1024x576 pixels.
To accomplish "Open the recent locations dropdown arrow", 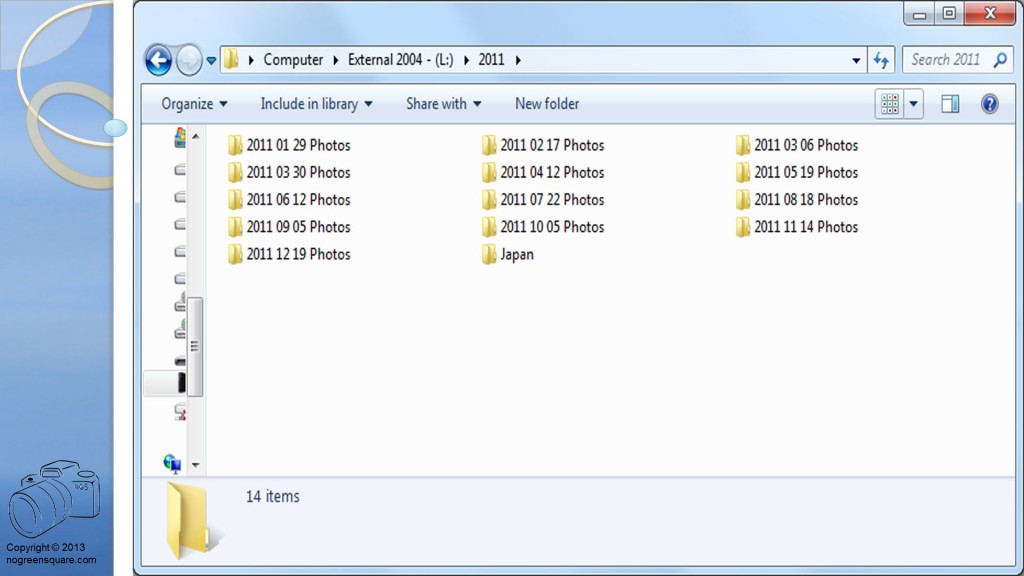I will 211,61.
